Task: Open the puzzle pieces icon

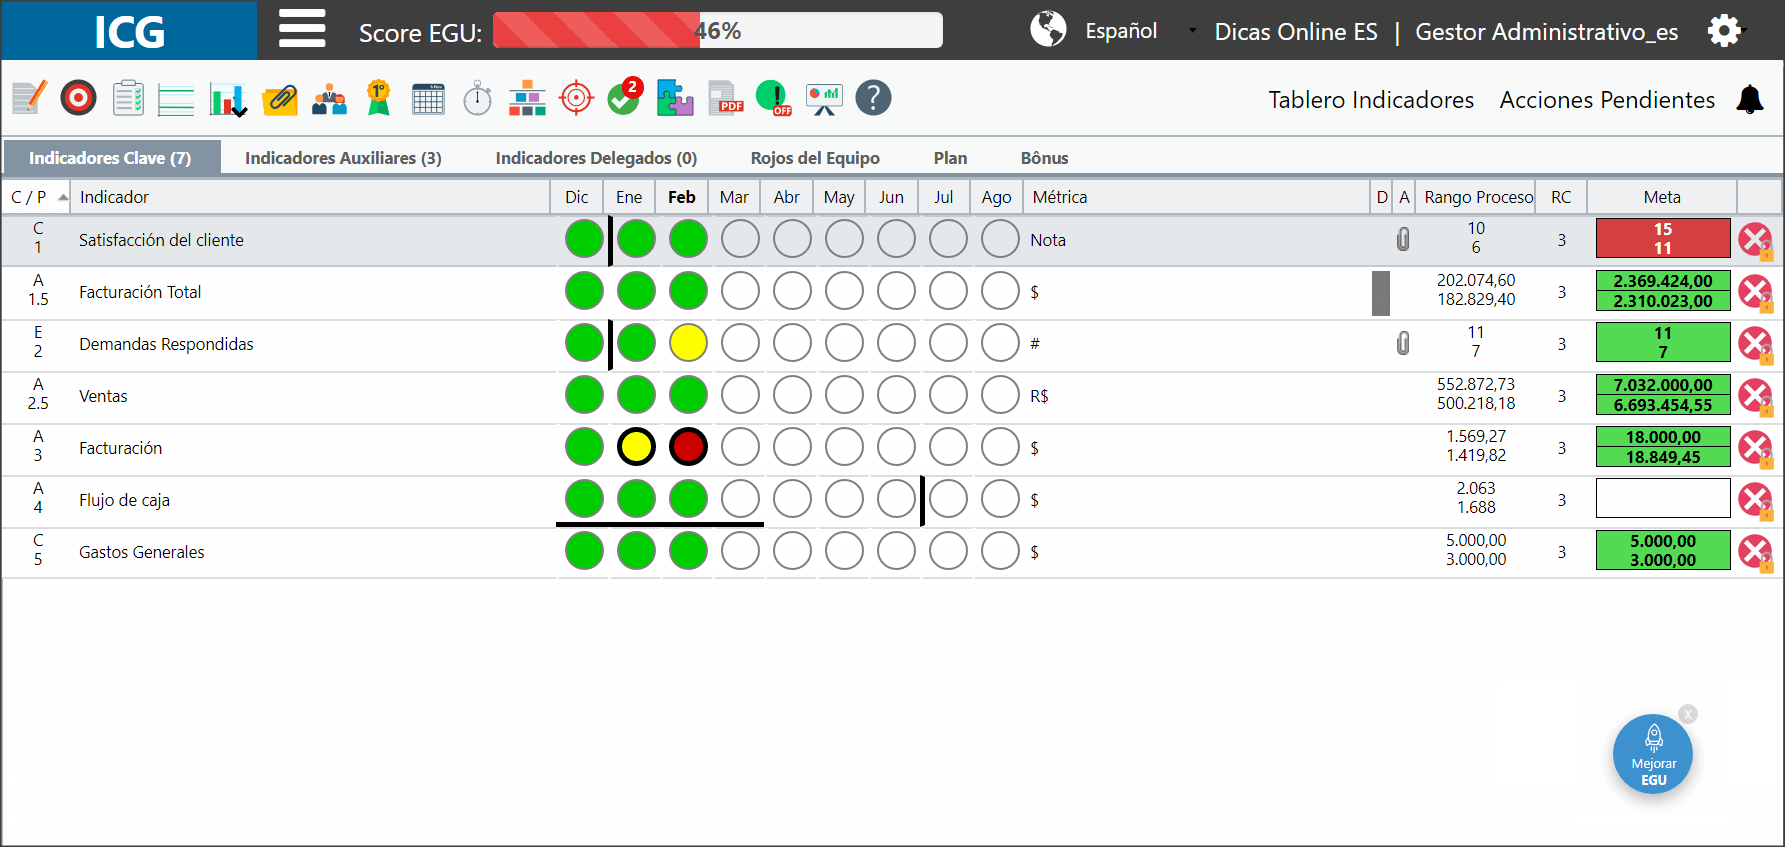Action: click(675, 98)
